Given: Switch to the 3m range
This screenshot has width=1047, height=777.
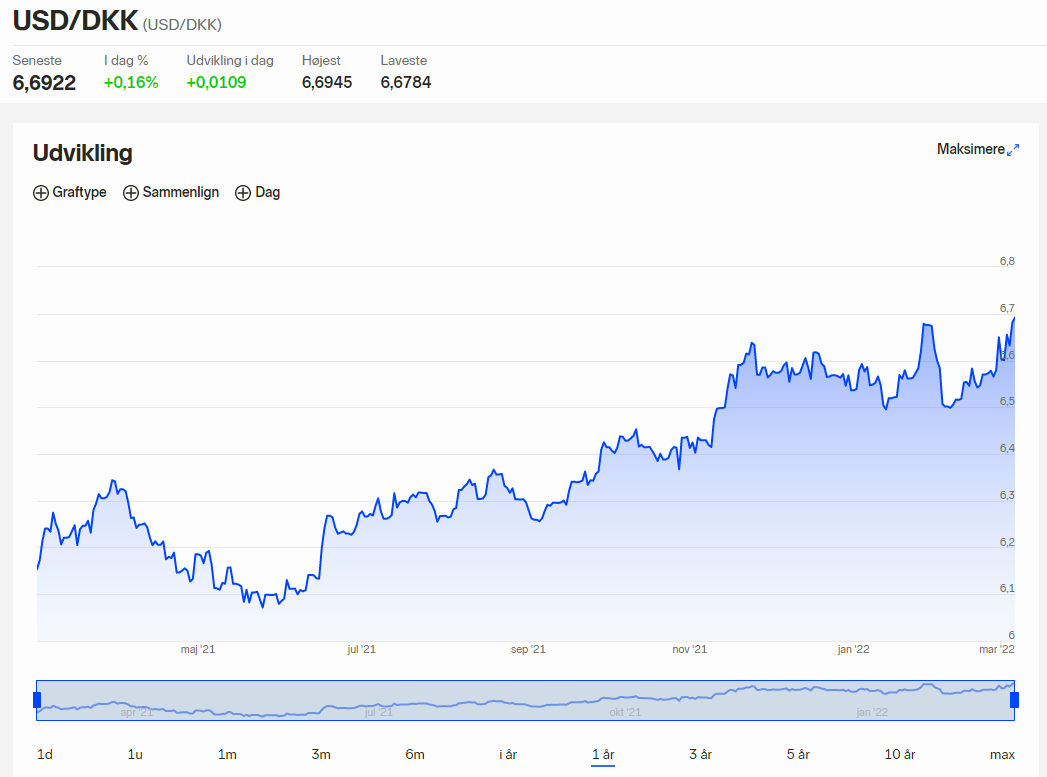Looking at the screenshot, I should 321,754.
